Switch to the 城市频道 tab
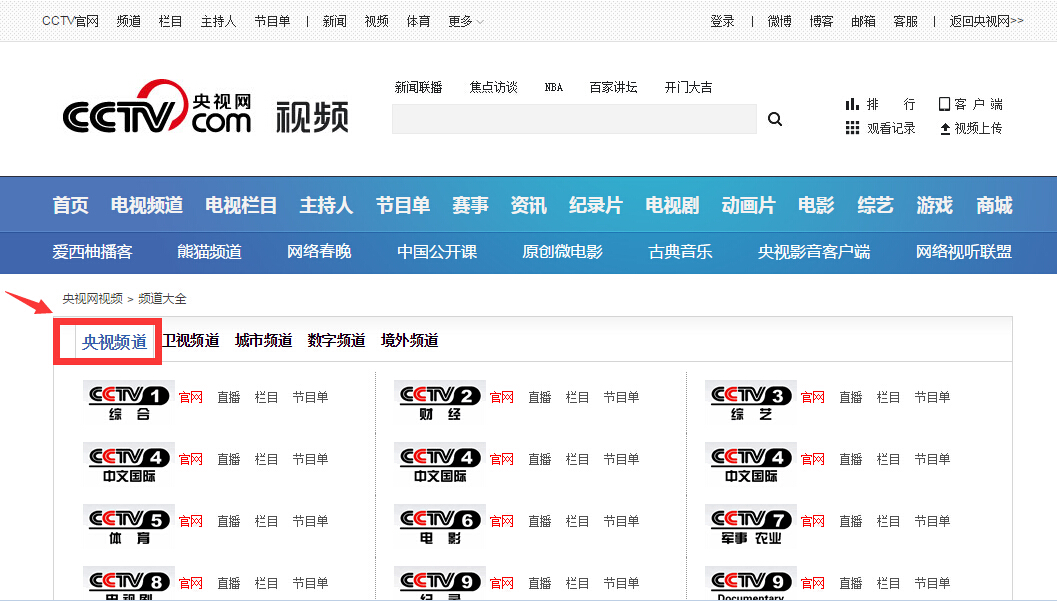1057x601 pixels. pyautogui.click(x=264, y=340)
